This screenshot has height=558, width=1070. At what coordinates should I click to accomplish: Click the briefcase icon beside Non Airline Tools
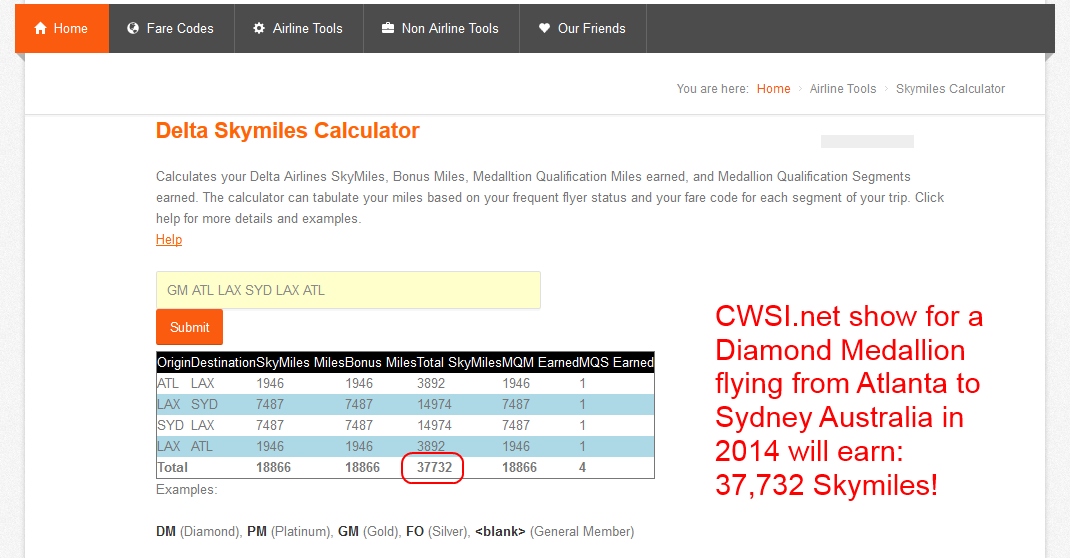pos(388,28)
